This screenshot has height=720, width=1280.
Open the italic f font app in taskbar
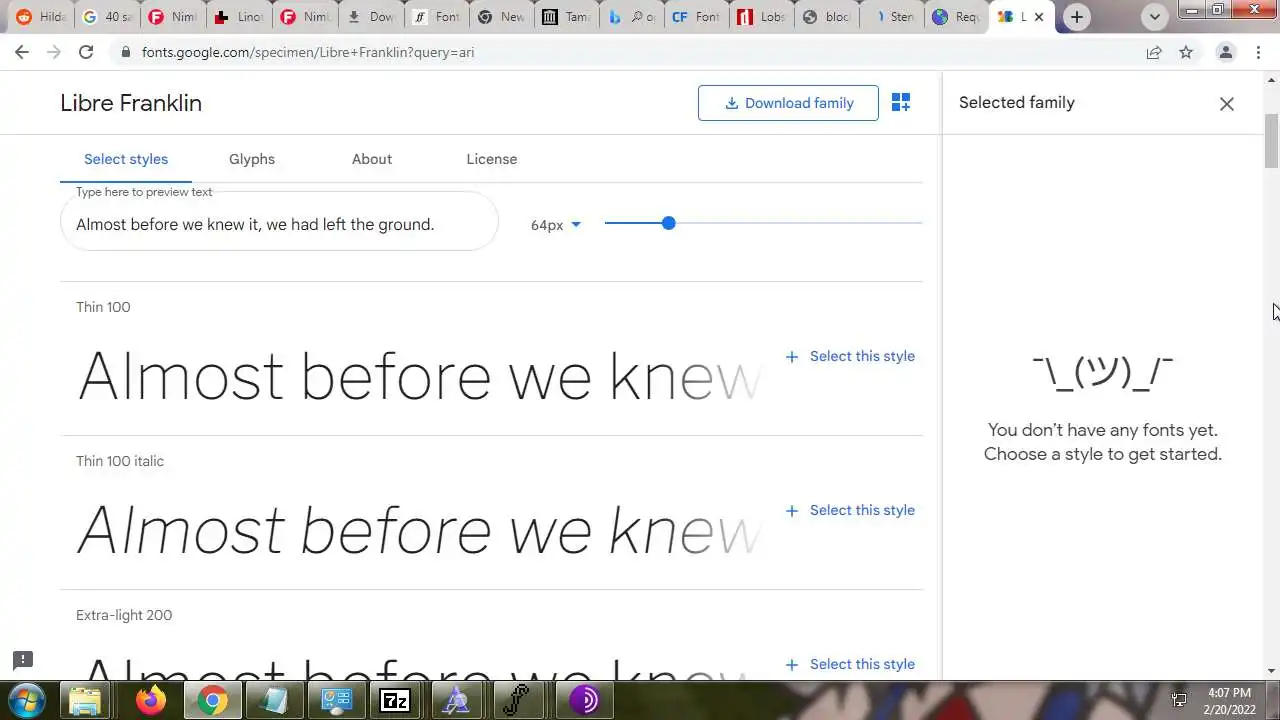(517, 700)
